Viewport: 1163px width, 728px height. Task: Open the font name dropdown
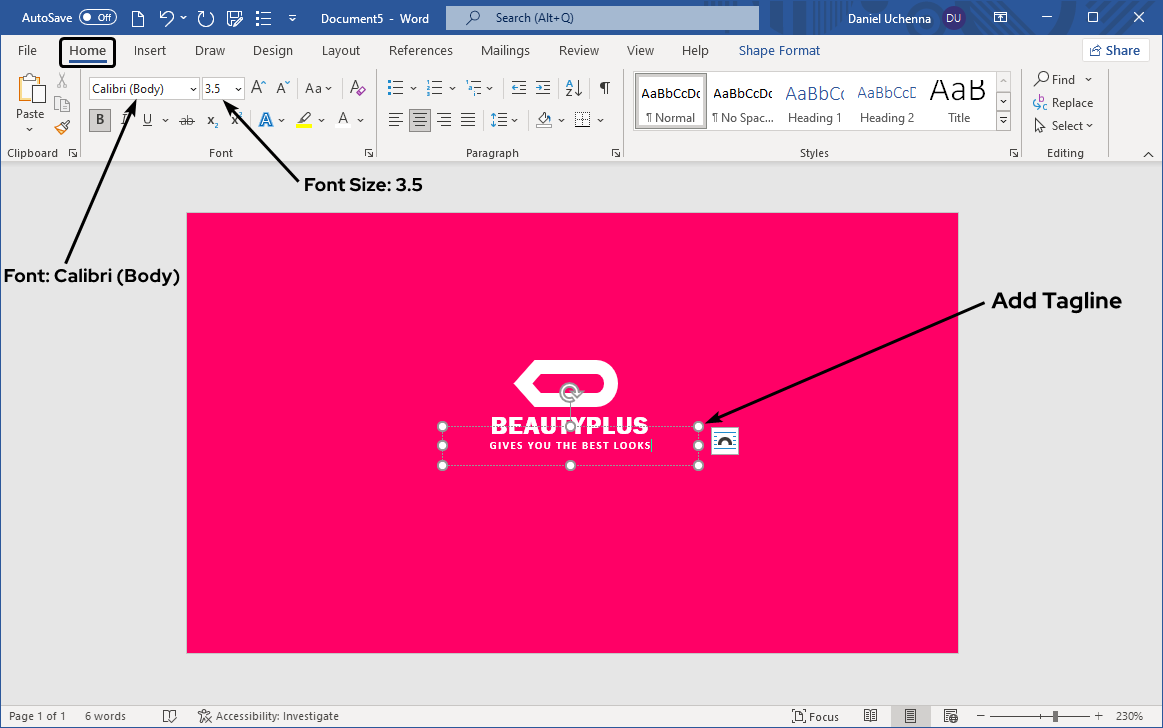coord(193,89)
